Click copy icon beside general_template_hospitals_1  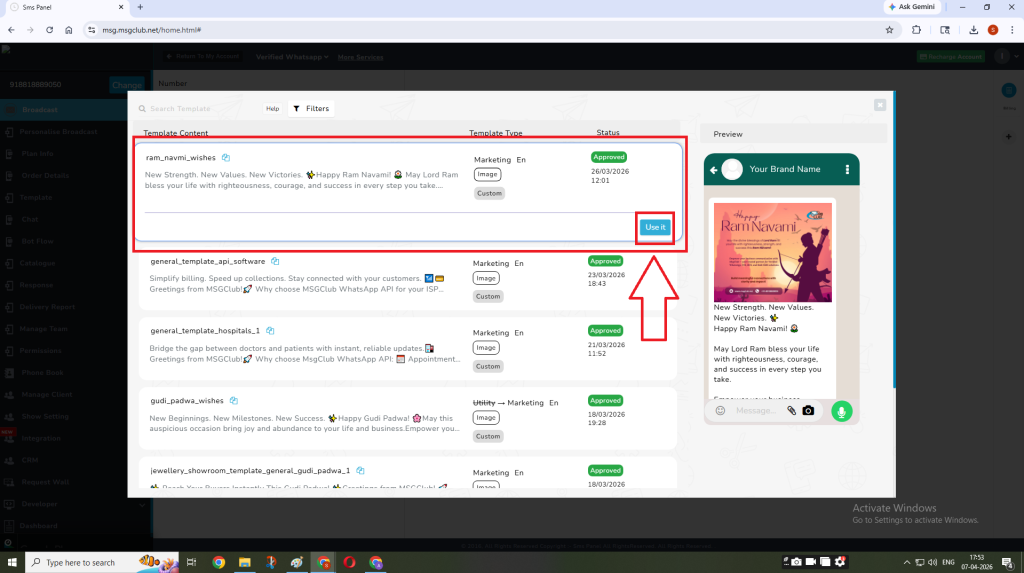pos(270,330)
